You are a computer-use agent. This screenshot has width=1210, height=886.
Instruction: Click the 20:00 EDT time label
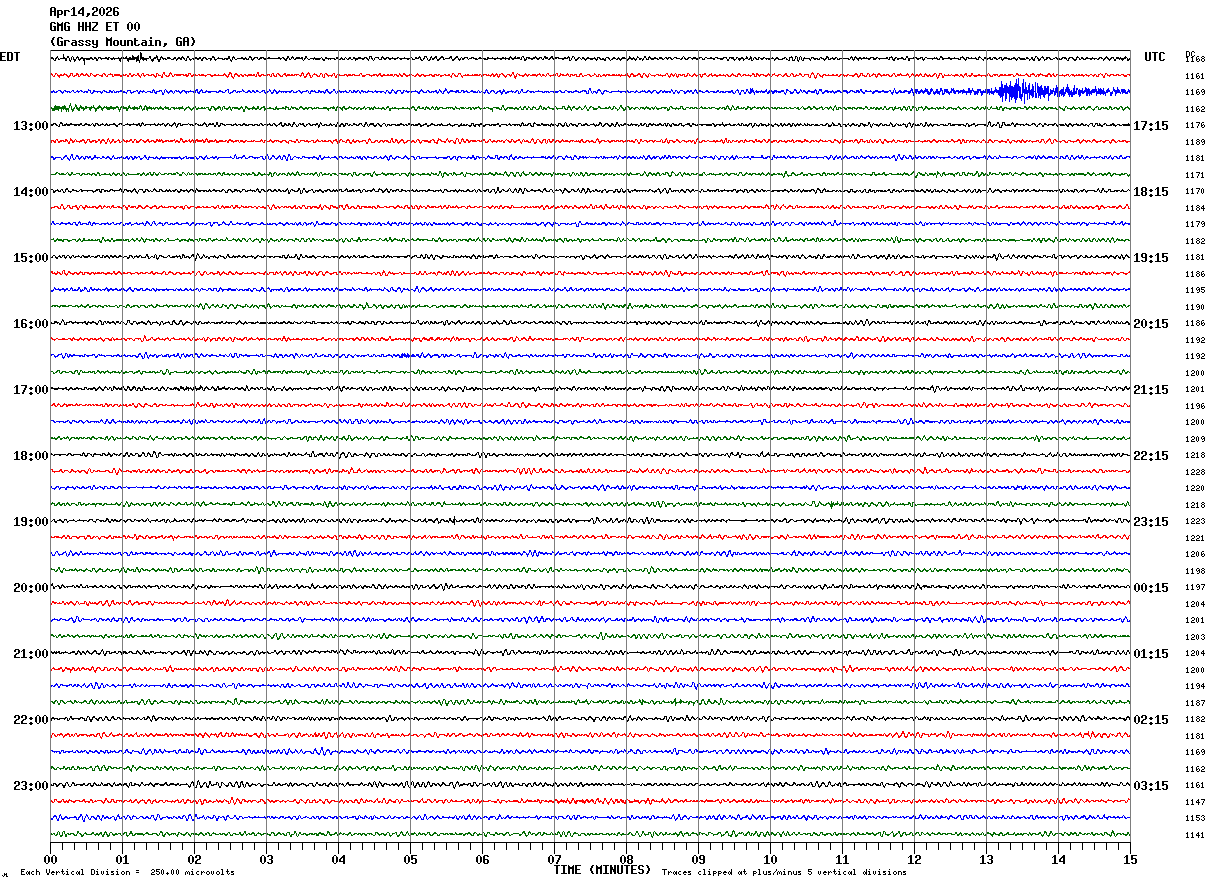click(x=30, y=588)
